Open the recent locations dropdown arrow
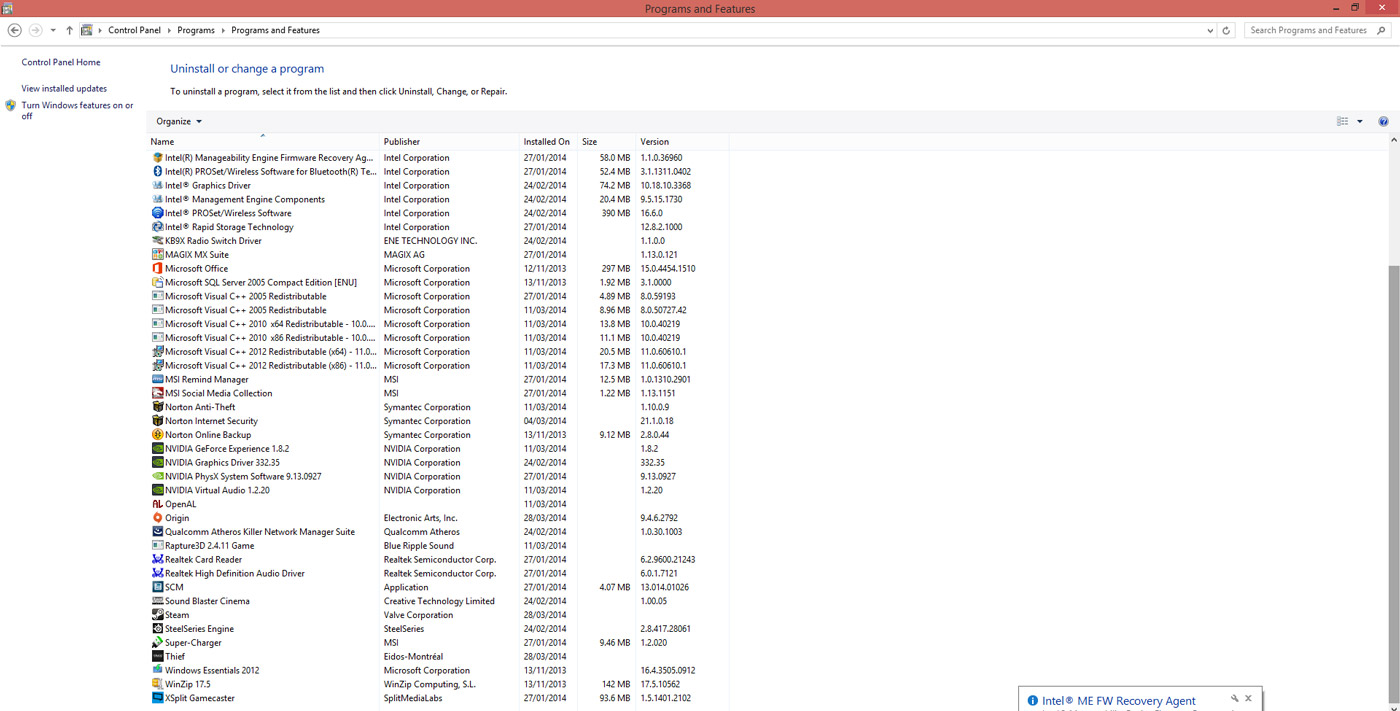Viewport: 1400px width, 711px height. pos(53,30)
